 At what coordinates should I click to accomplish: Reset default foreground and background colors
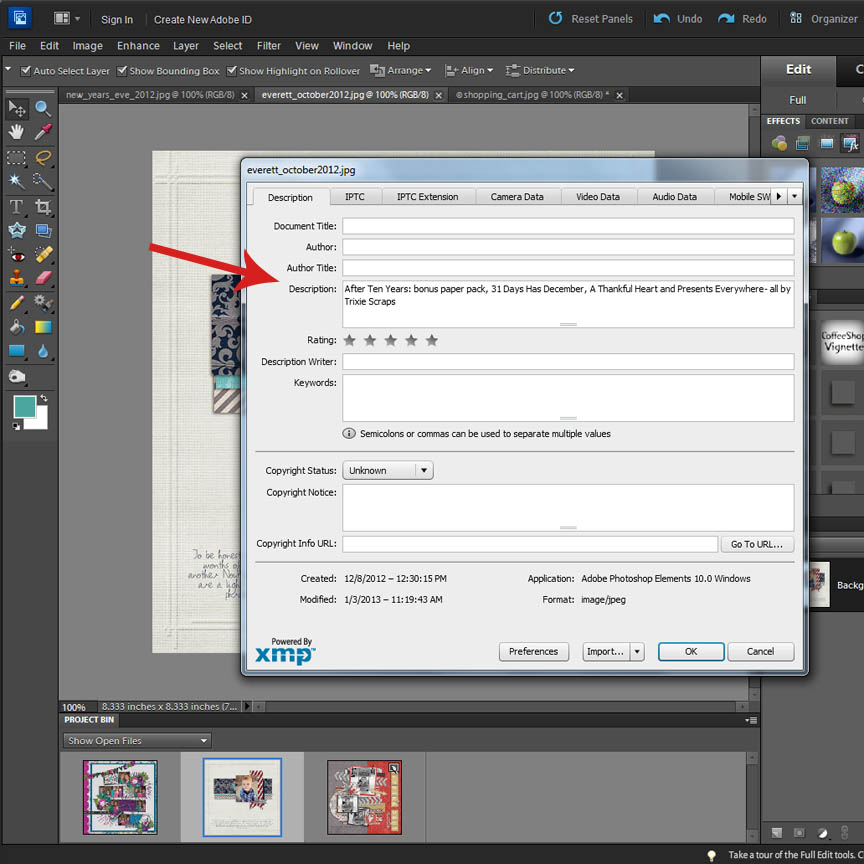click(x=16, y=426)
